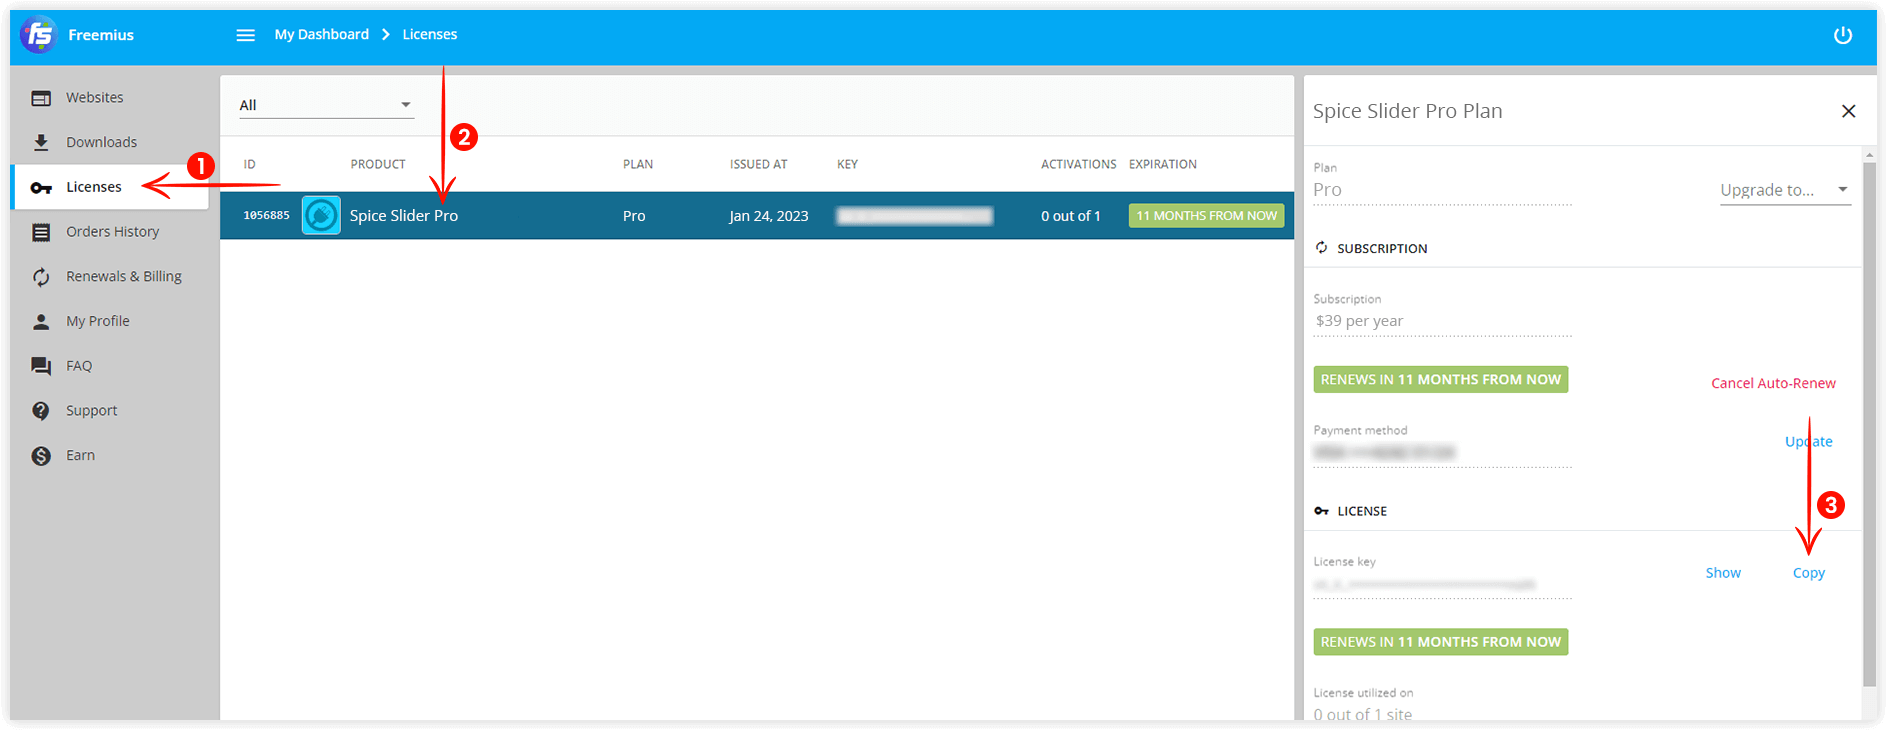Screen dimensions: 1887x734
Task: Click the 11 MONTHS FROM NOW table badge
Action: pyautogui.click(x=1206, y=216)
